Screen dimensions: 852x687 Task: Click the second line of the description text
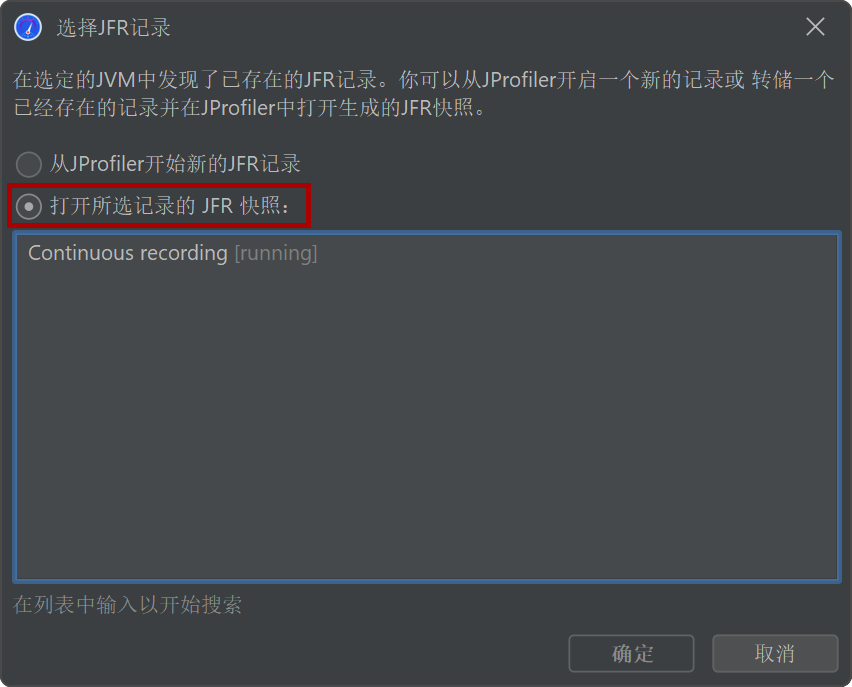click(249, 108)
